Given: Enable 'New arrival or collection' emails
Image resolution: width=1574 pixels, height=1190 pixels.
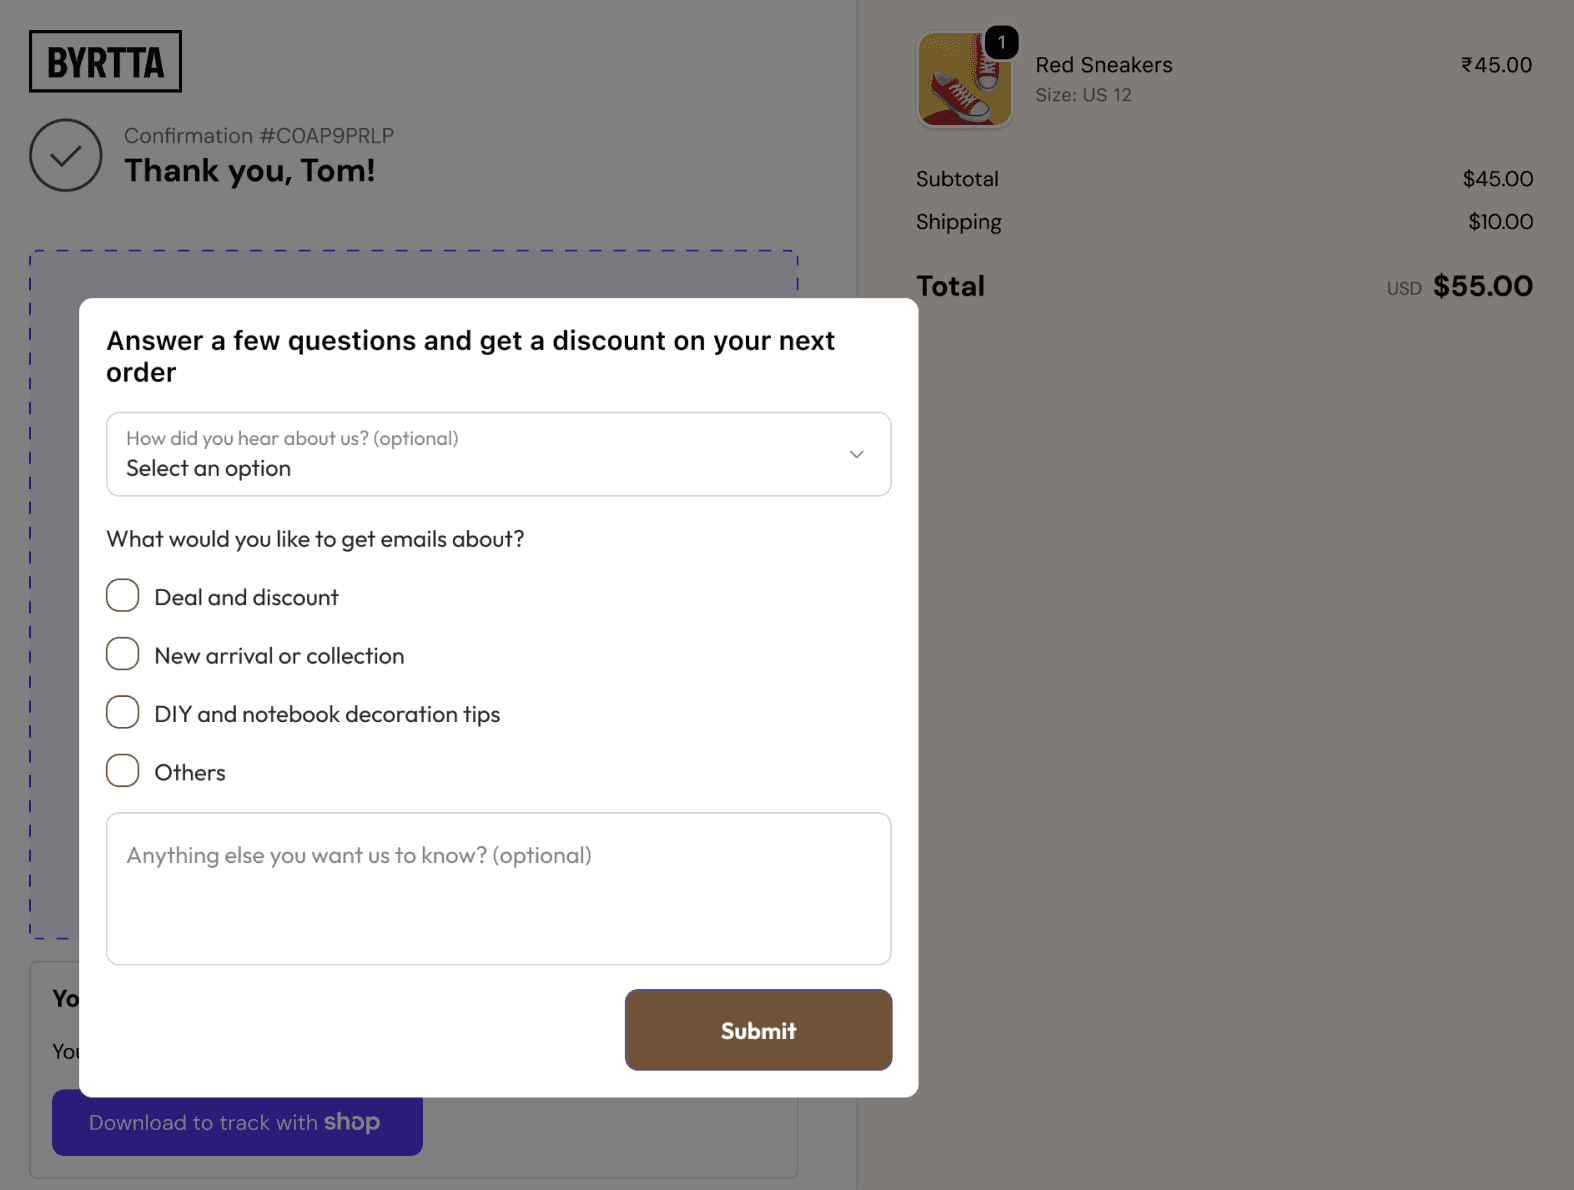Looking at the screenshot, I should 123,655.
